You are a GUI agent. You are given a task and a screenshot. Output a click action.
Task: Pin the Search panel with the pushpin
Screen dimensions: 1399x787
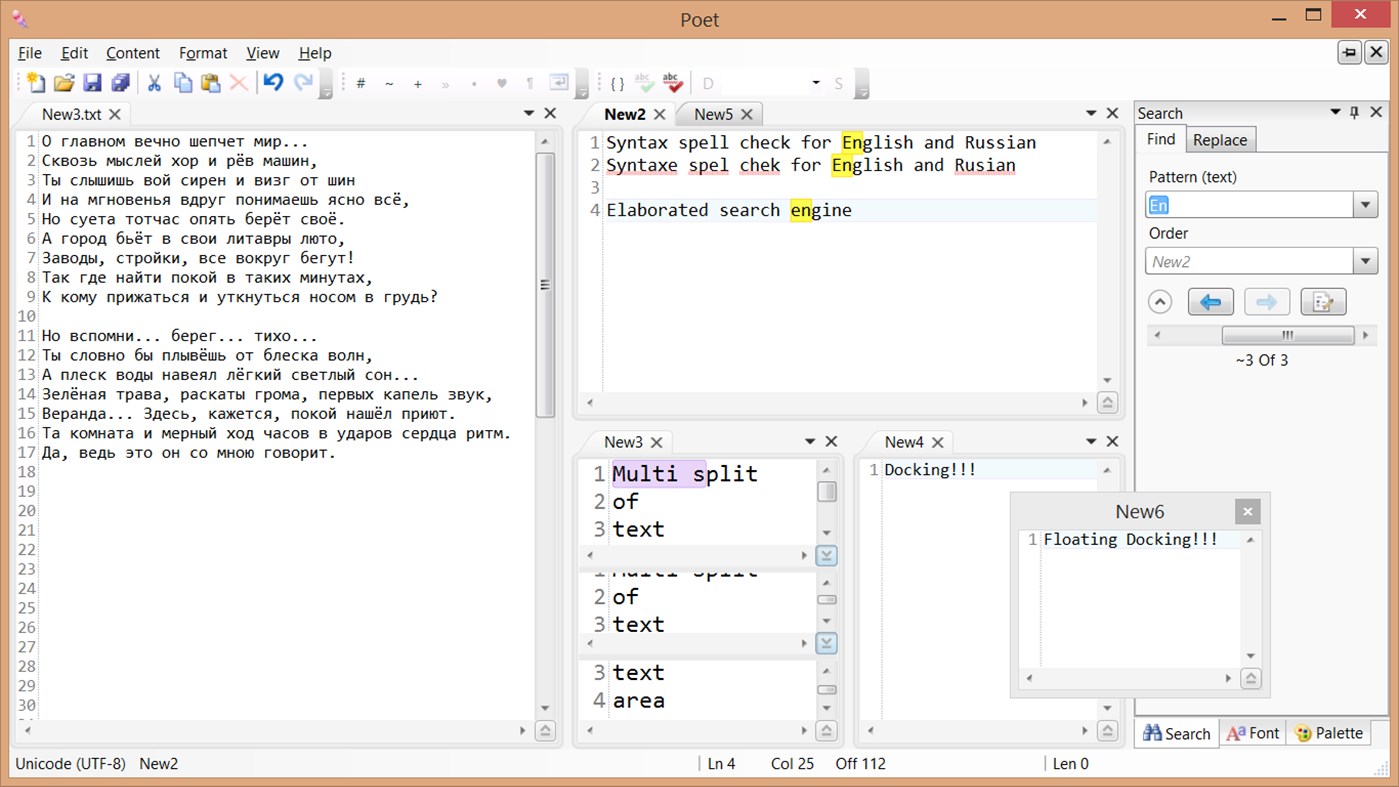[x=1354, y=112]
